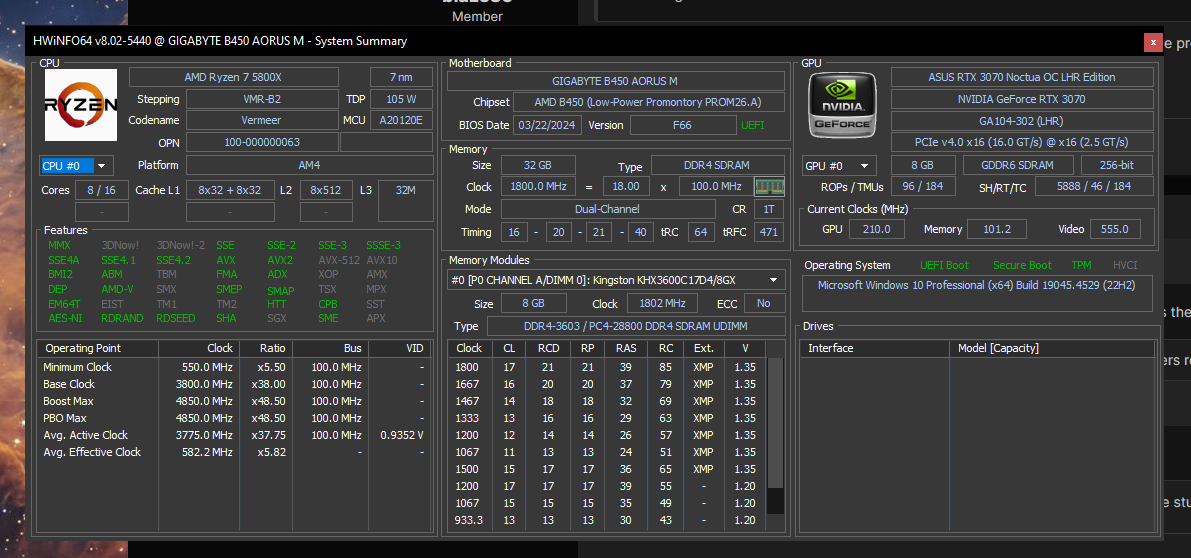
Task: Close the HWiNFO64 System Summary window
Action: coord(1153,42)
